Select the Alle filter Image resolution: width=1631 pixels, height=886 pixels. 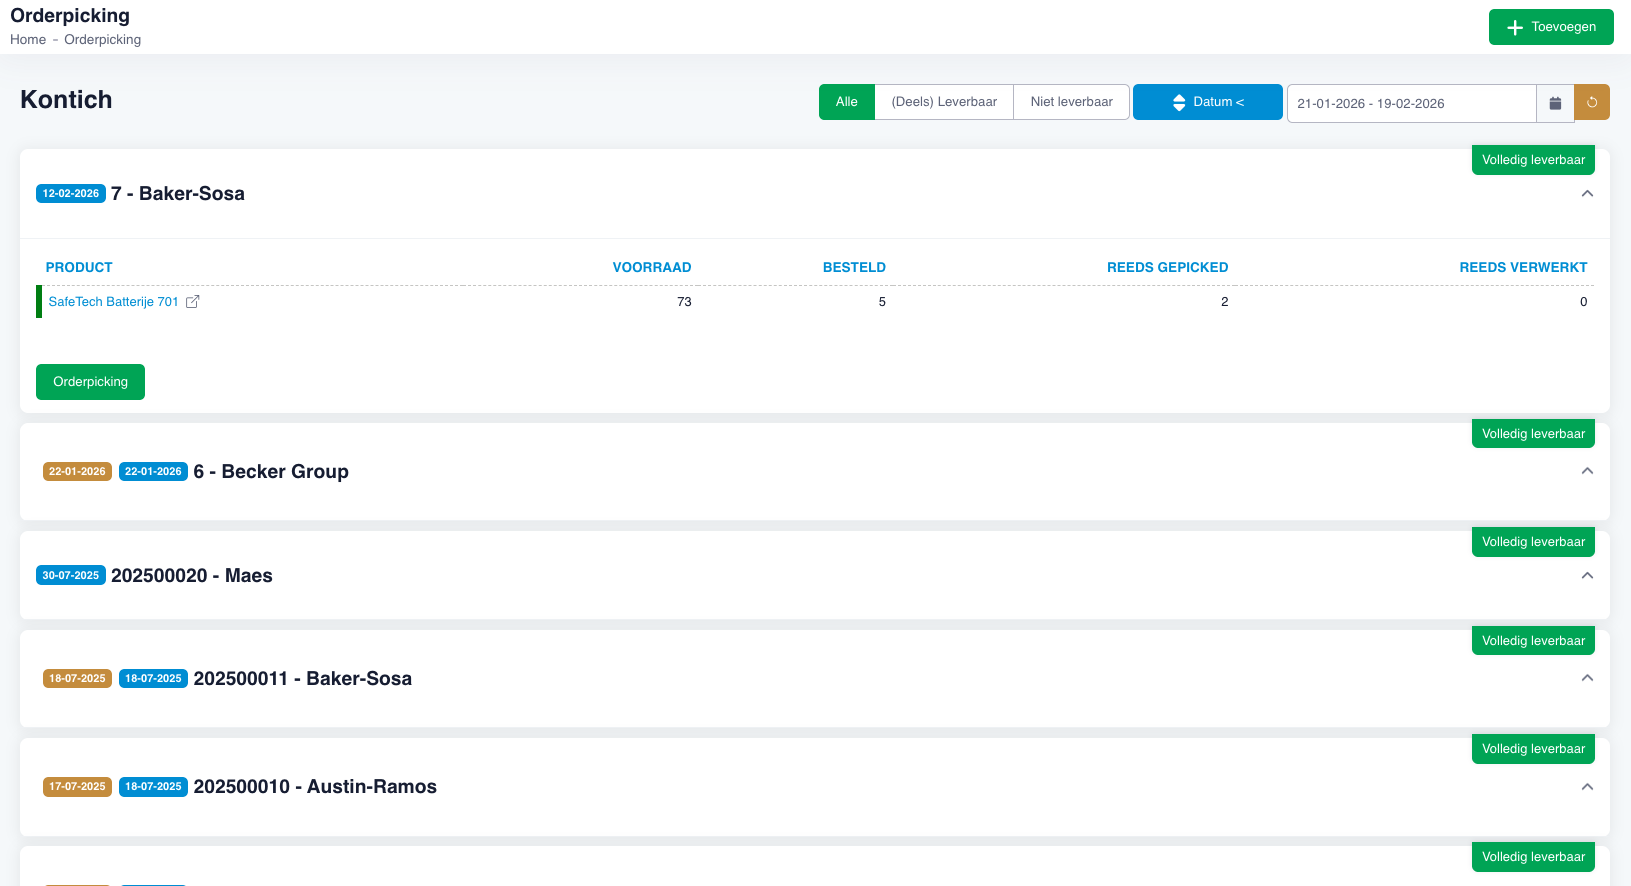click(846, 102)
